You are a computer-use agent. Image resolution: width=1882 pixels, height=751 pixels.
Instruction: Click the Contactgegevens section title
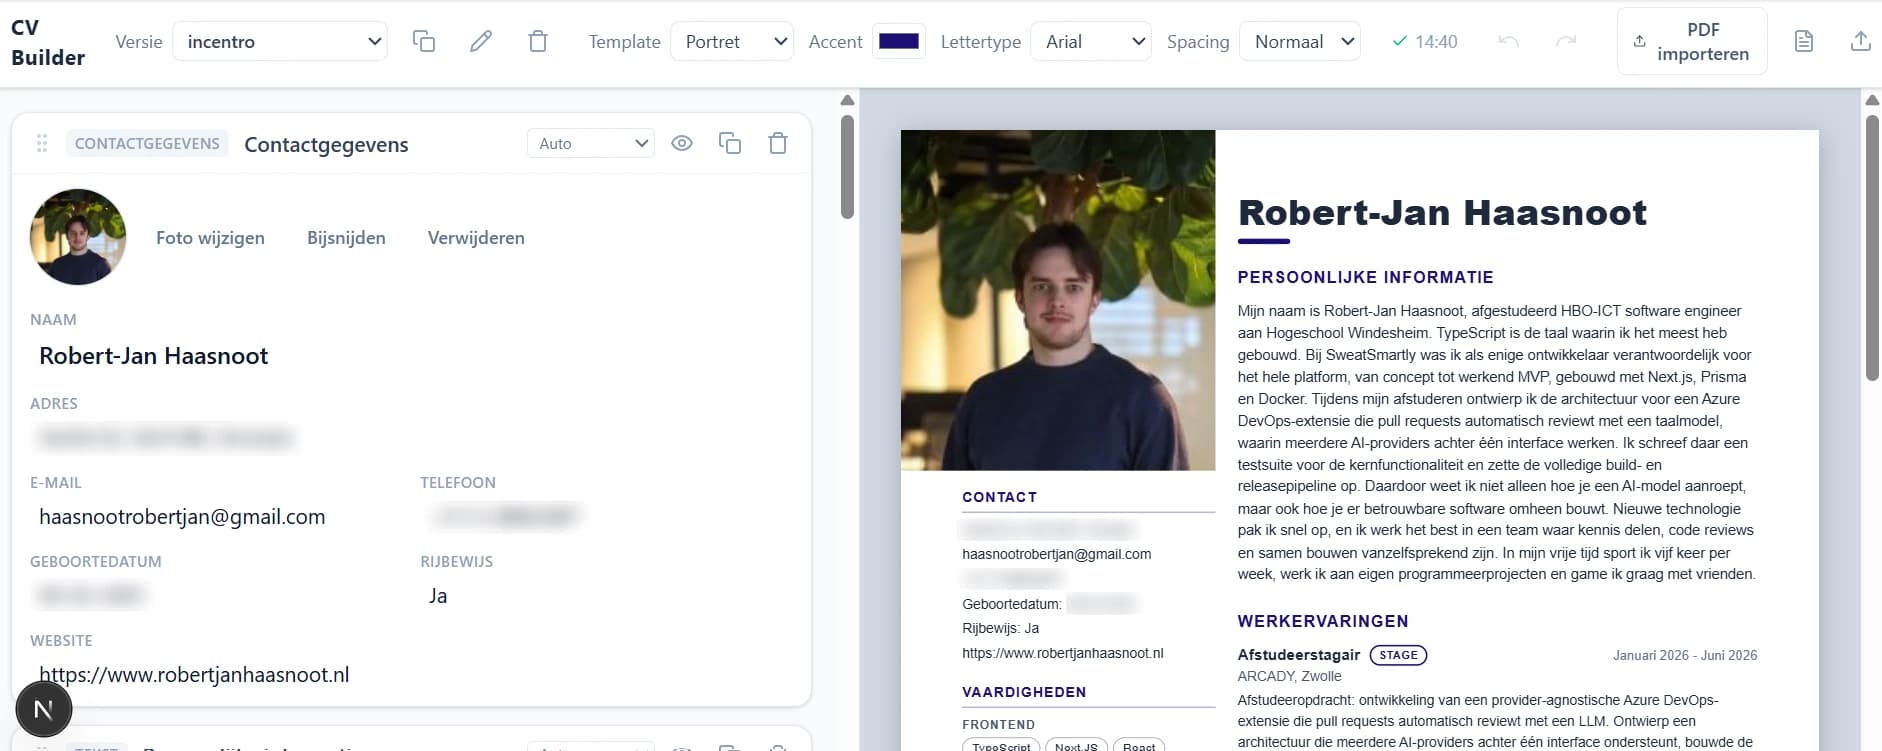pyautogui.click(x=326, y=144)
